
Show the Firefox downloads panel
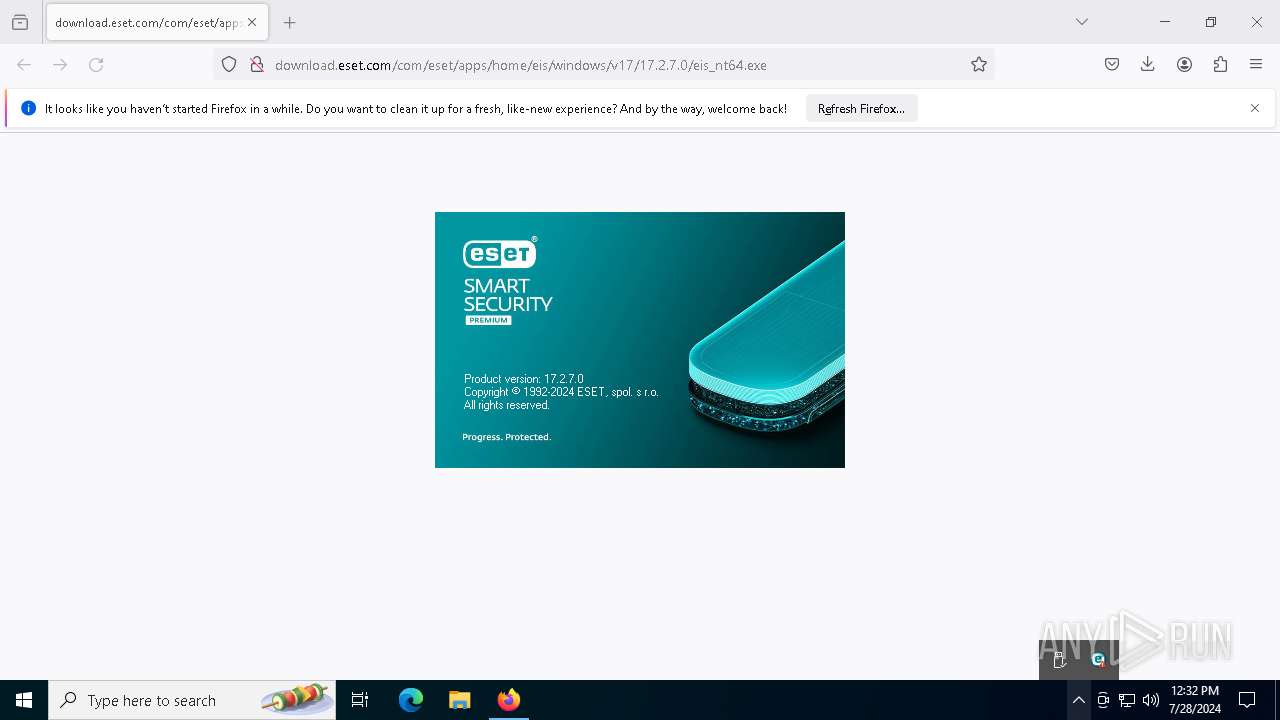[x=1148, y=65]
